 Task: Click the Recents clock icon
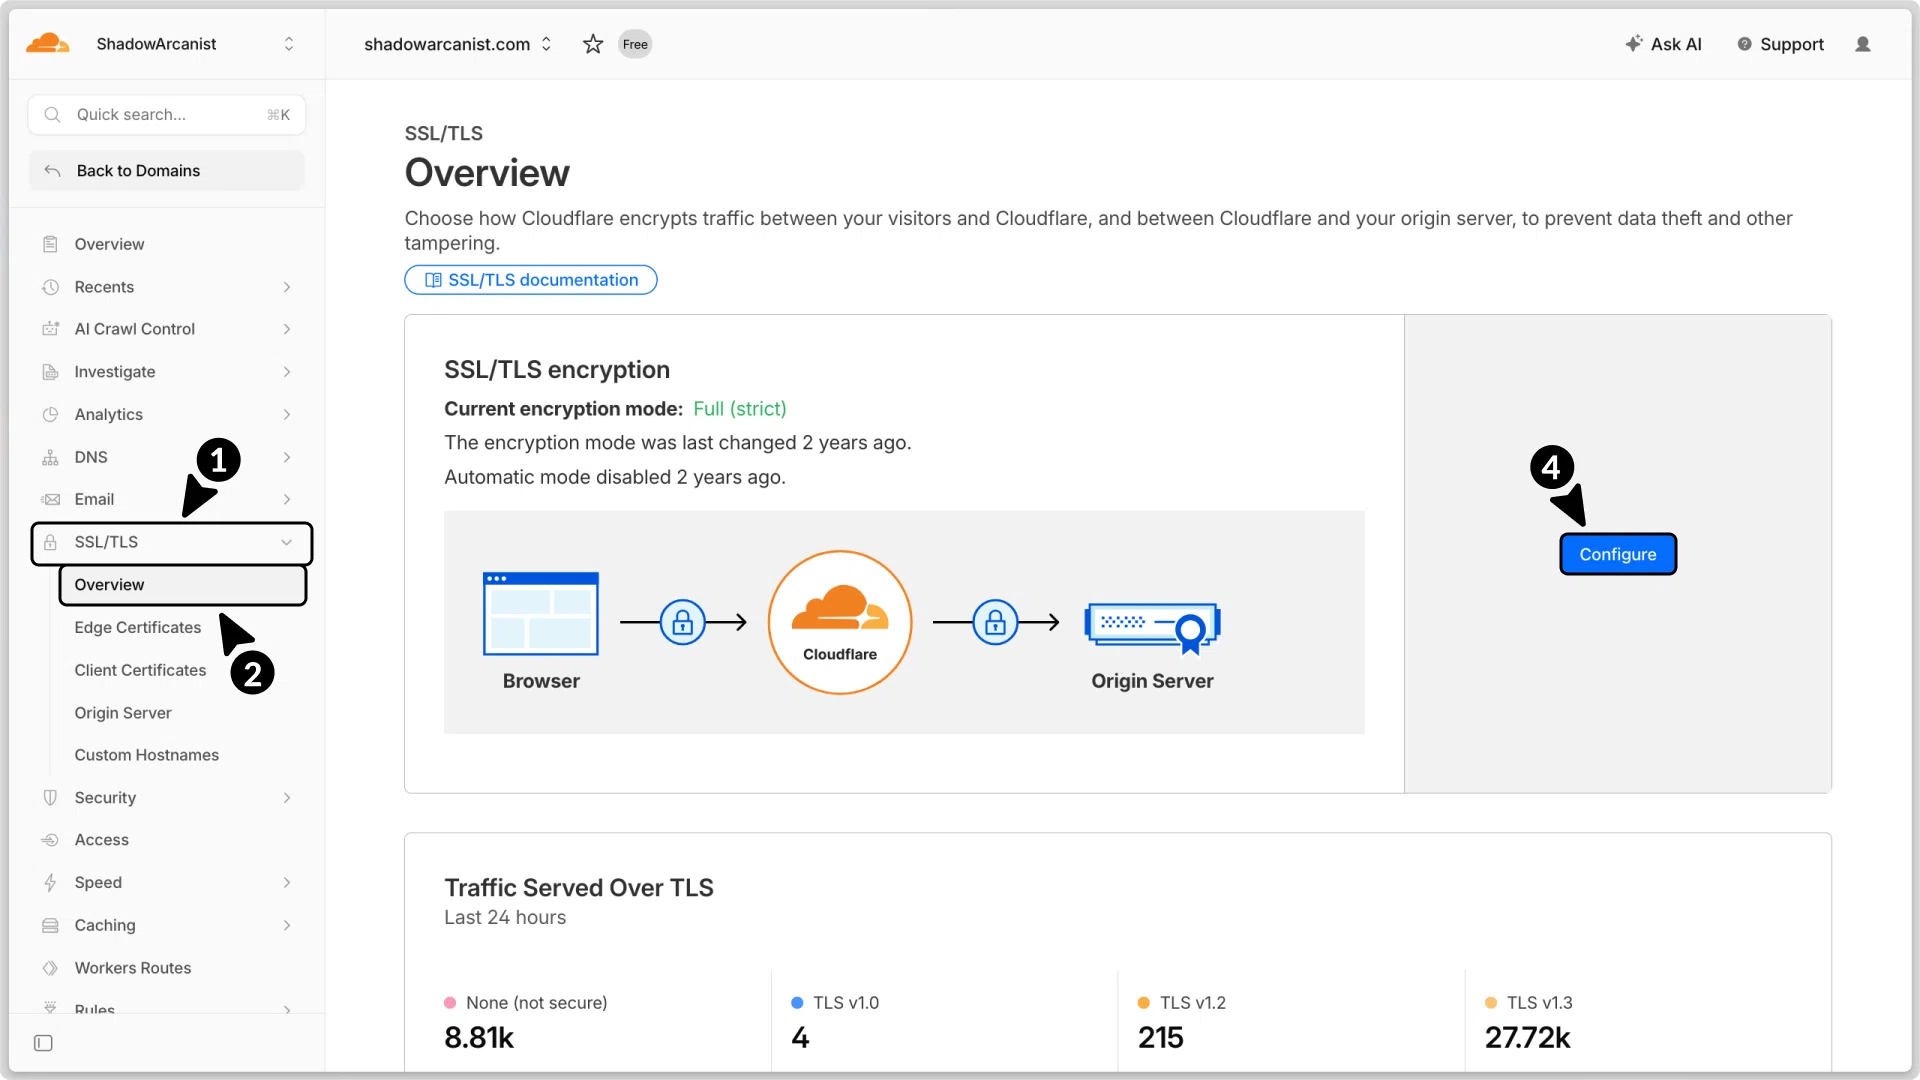[50, 287]
